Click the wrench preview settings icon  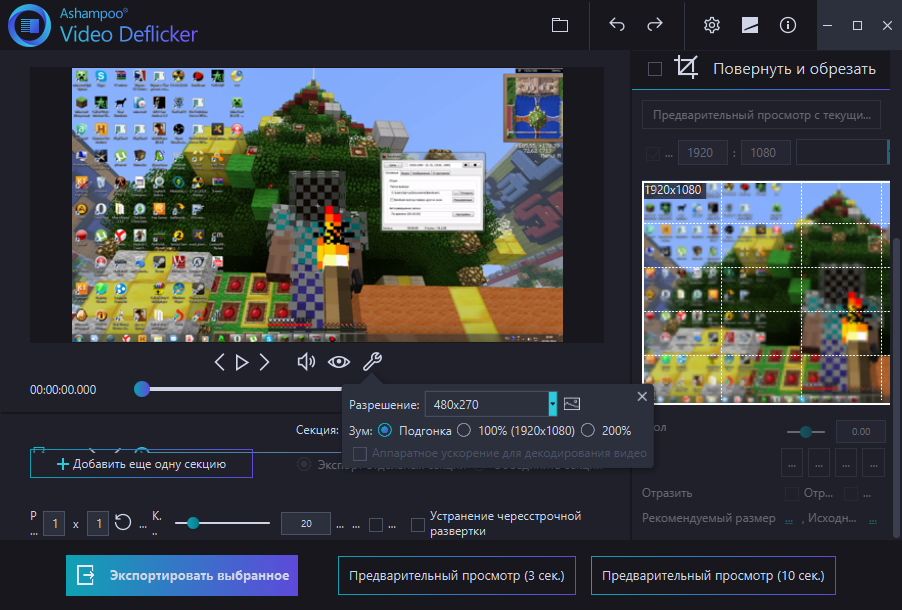pos(372,361)
